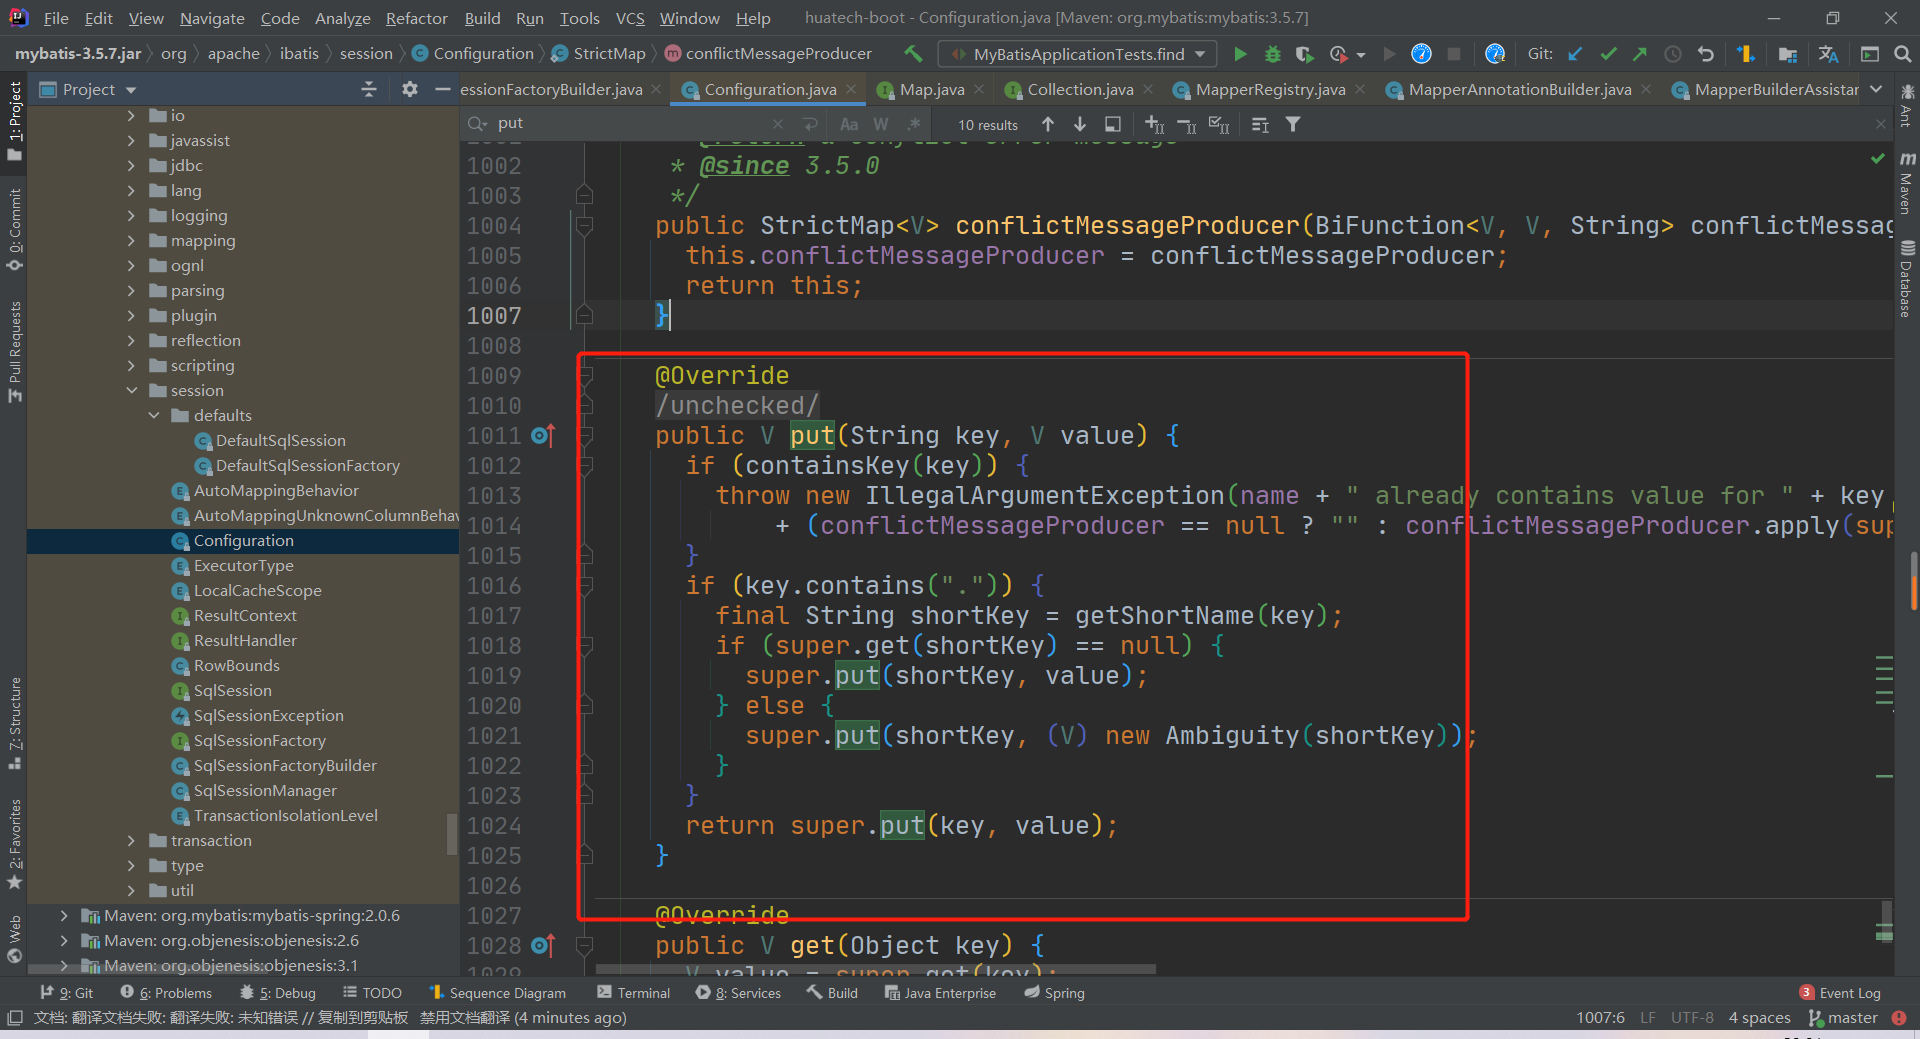Toggle the Z: Structure tool window
Screen dimensions: 1920x1039
(x=14, y=723)
